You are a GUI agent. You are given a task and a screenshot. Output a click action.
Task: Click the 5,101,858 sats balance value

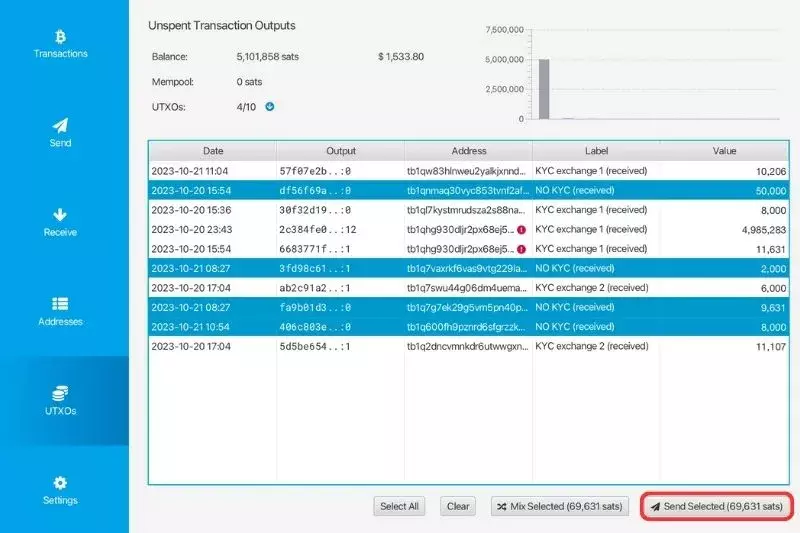coord(267,57)
